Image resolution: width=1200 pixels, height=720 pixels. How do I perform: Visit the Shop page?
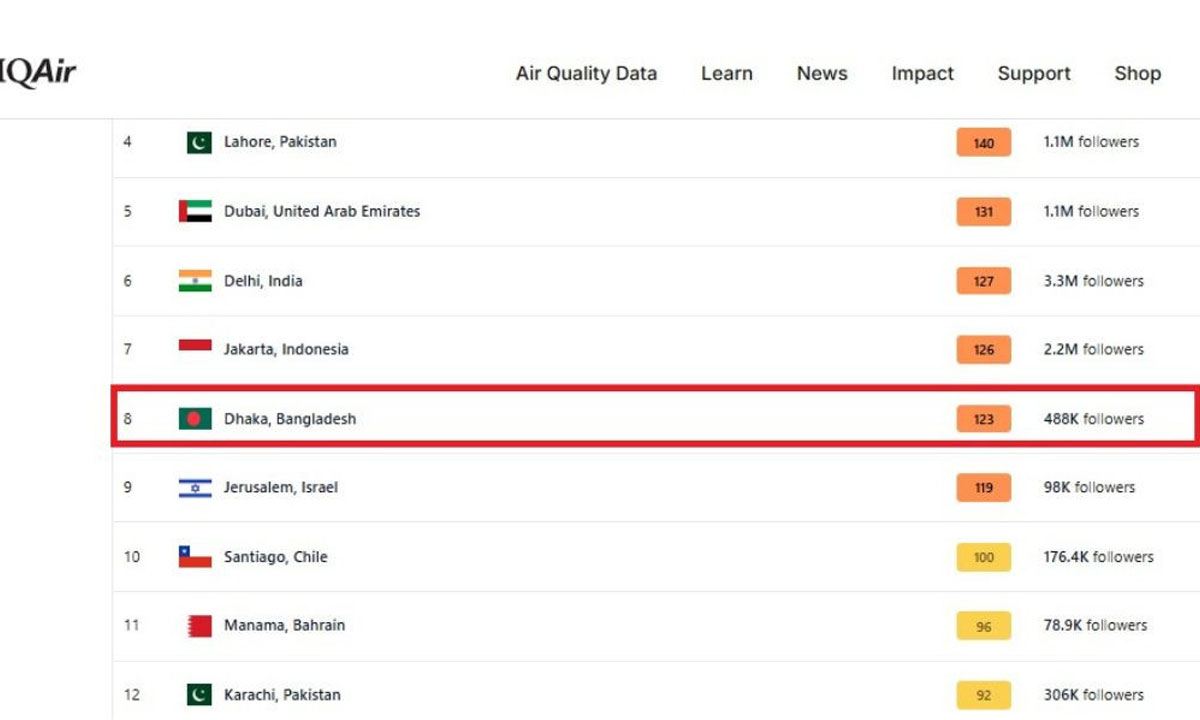[1138, 73]
